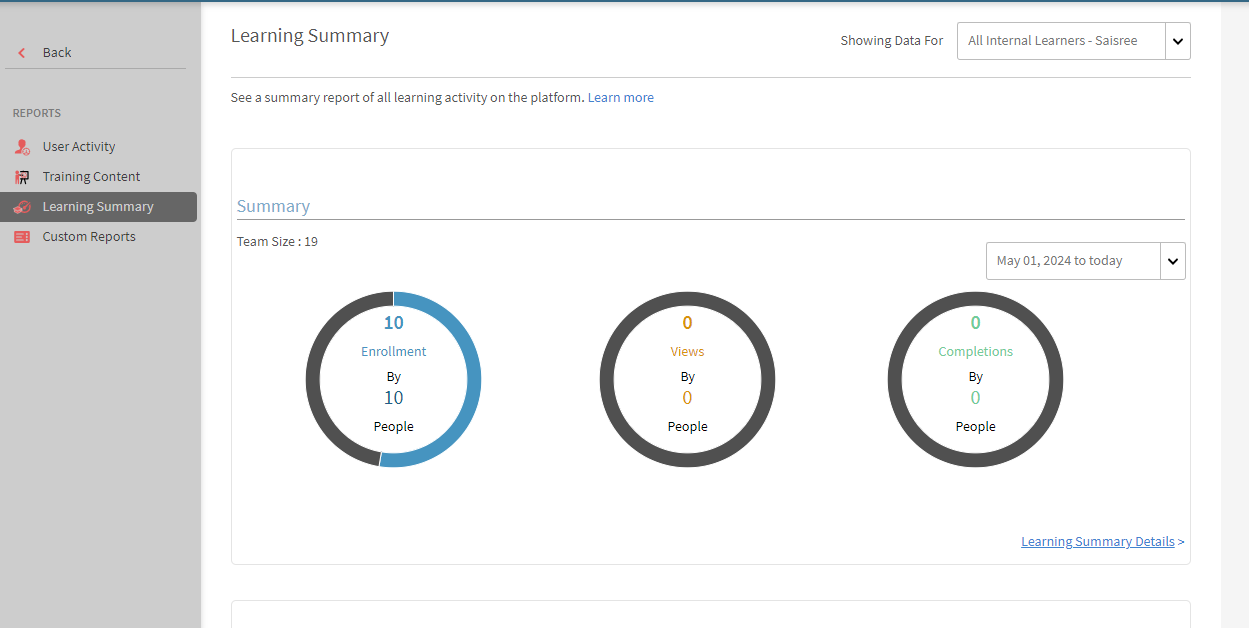This screenshot has width=1249, height=628.
Task: Open the User Activity report
Action: pyautogui.click(x=79, y=147)
